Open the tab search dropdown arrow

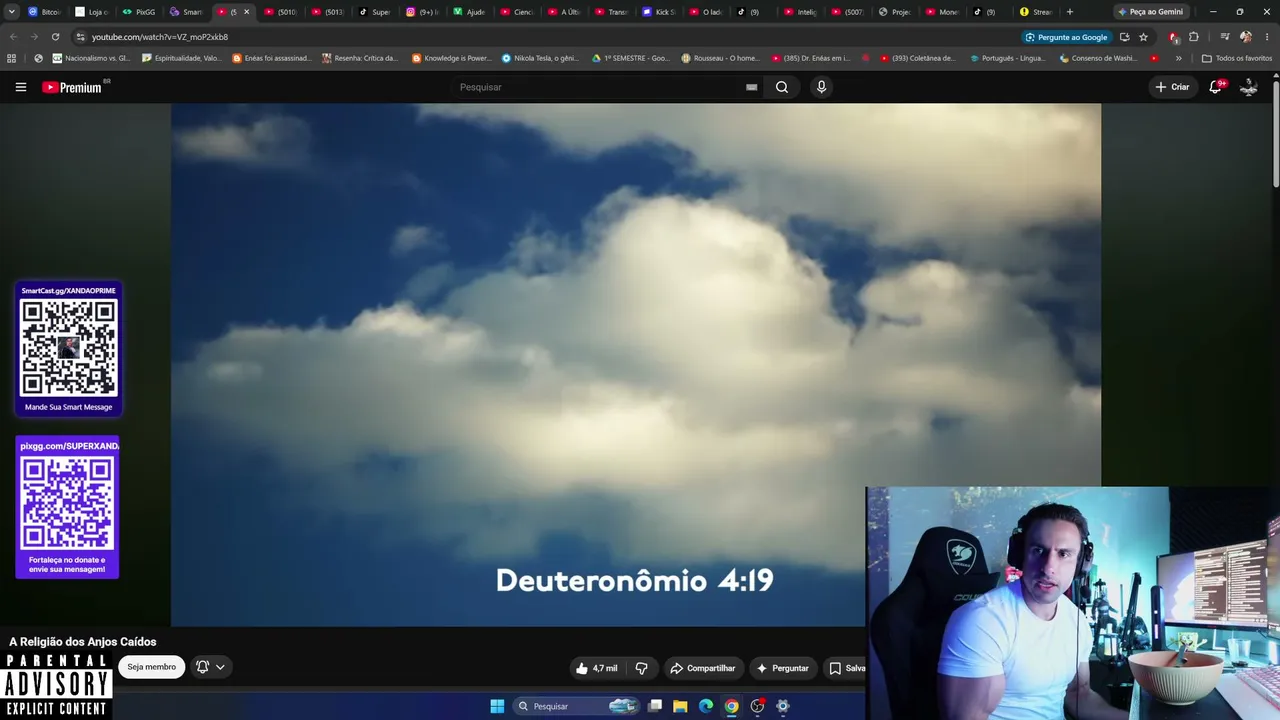12,12
